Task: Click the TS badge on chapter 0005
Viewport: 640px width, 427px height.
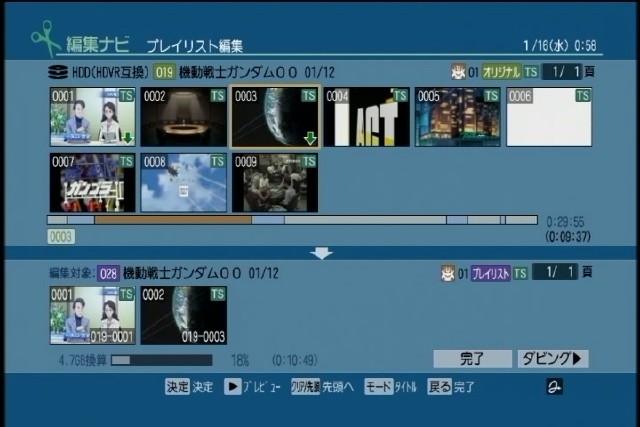Action: click(491, 96)
